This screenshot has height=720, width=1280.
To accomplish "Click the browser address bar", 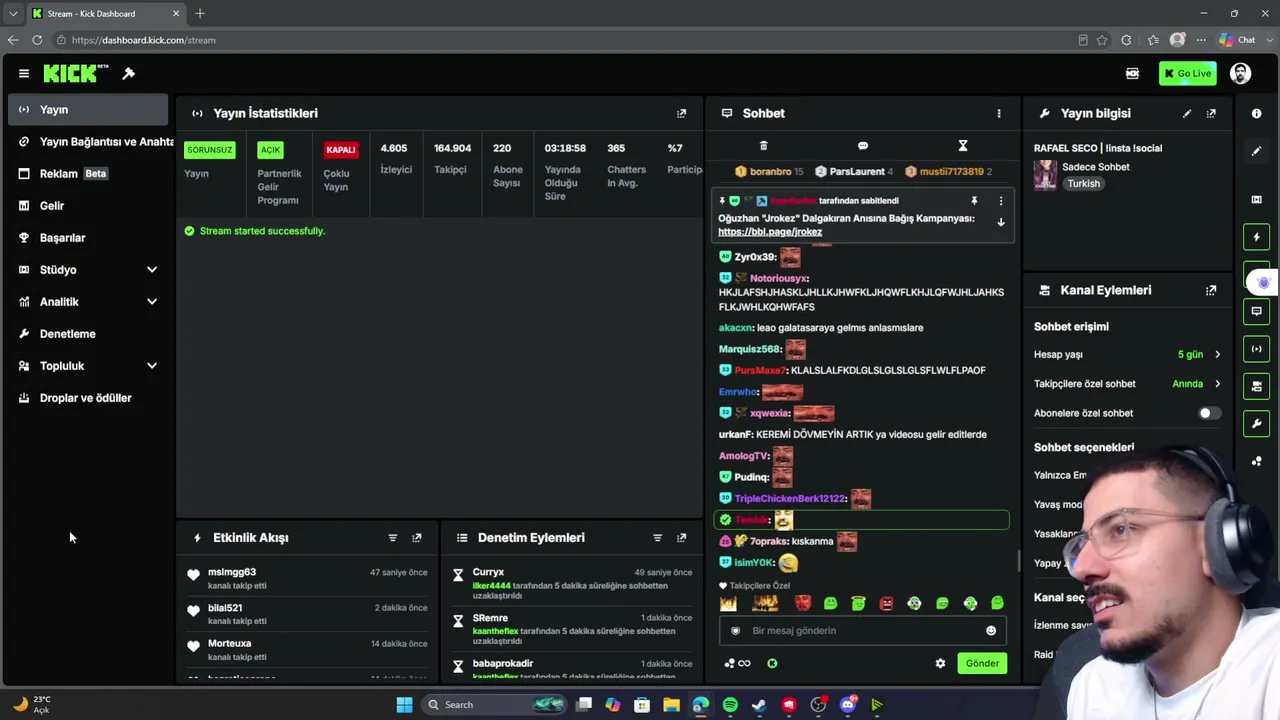I will [x=560, y=40].
